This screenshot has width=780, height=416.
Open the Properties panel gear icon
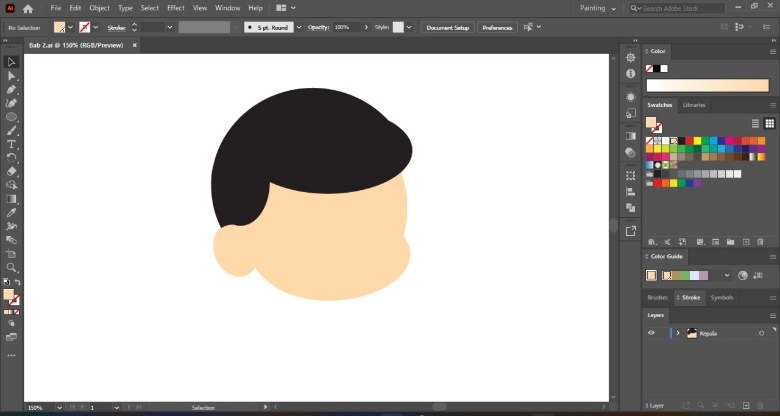(x=631, y=58)
